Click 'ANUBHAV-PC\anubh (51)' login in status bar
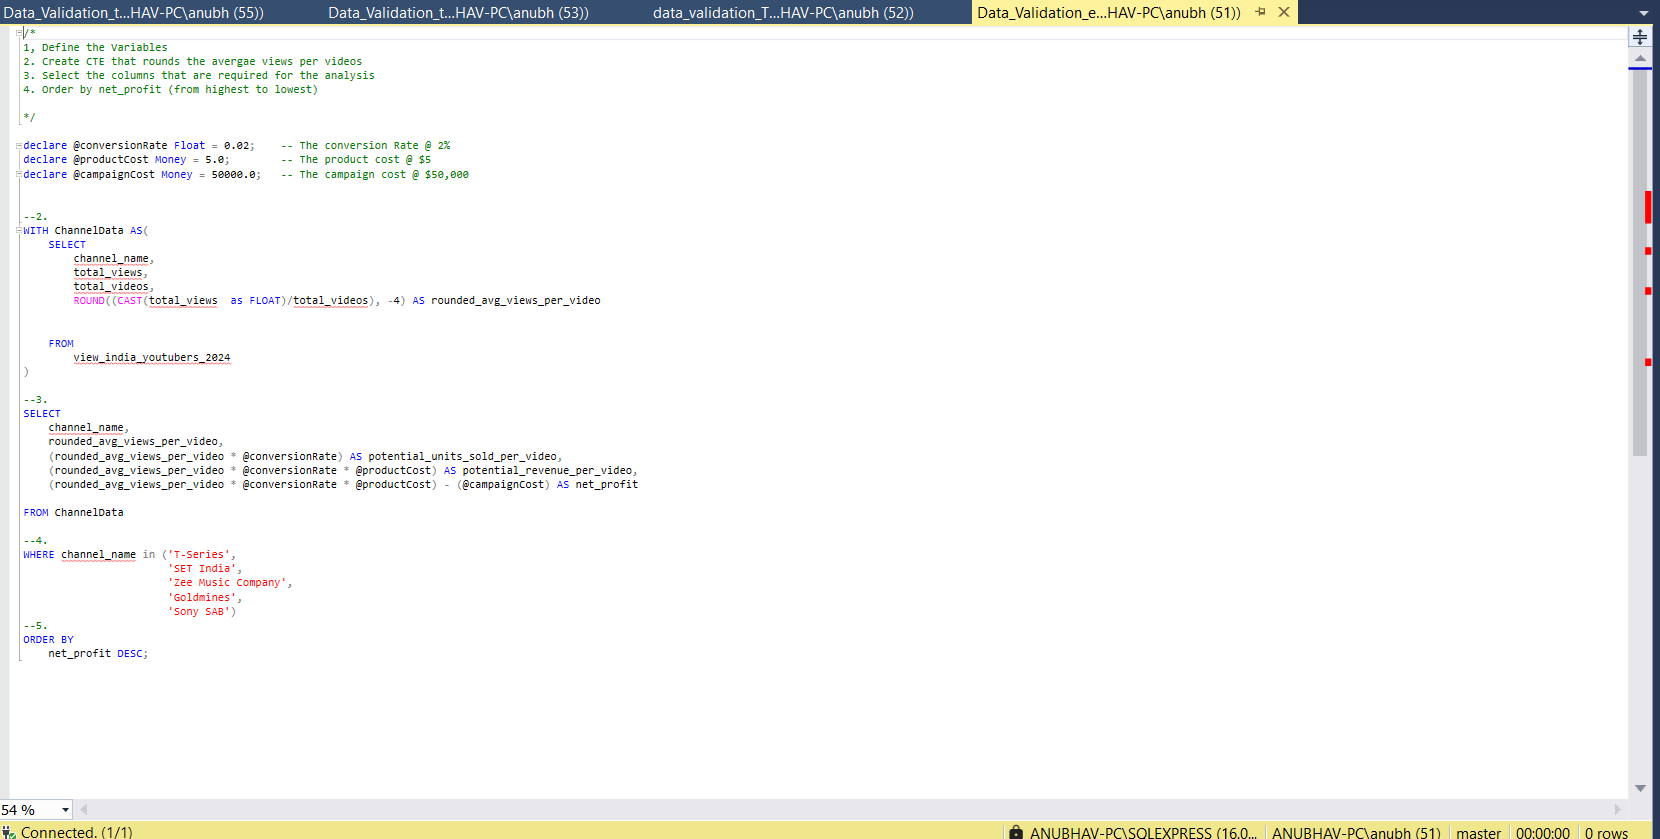The height and width of the screenshot is (839, 1660). click(x=1356, y=832)
